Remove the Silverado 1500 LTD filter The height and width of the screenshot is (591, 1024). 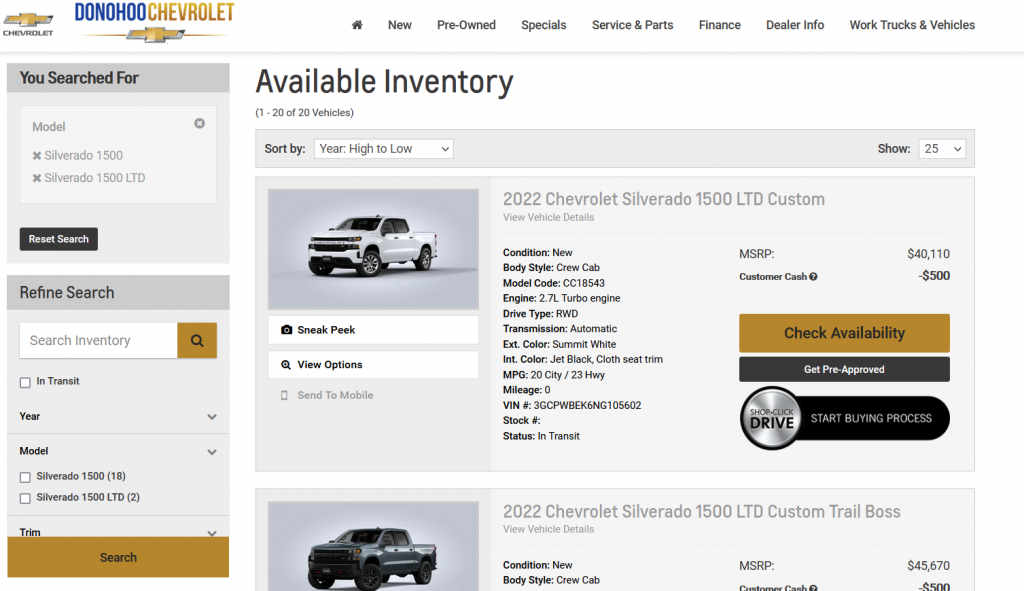(x=37, y=178)
